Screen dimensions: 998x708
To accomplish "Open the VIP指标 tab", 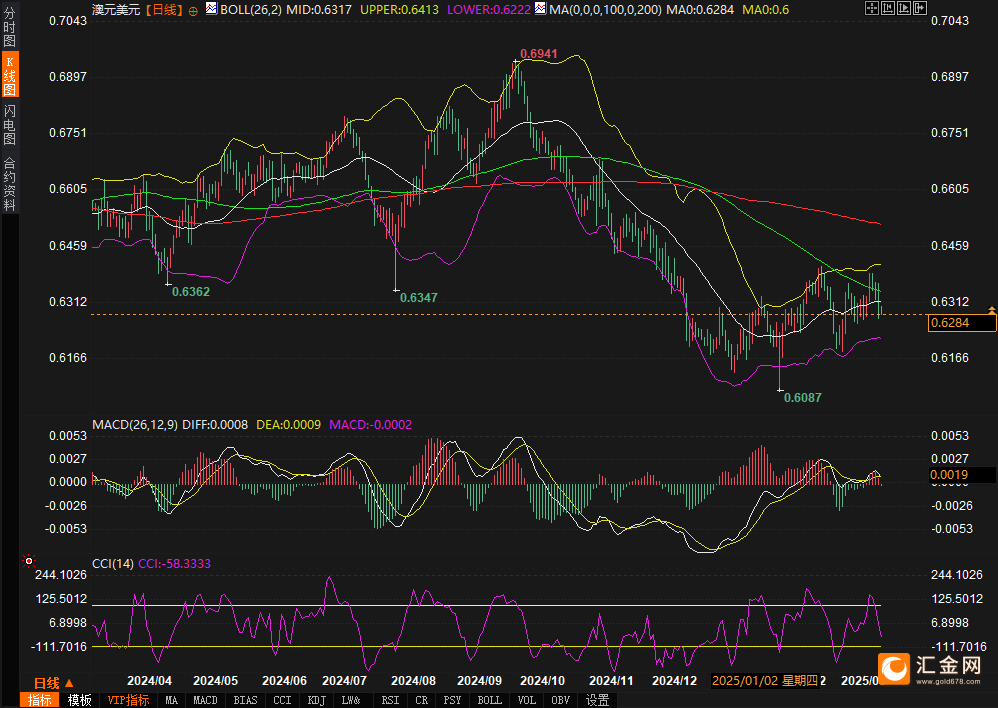I will [x=128, y=700].
